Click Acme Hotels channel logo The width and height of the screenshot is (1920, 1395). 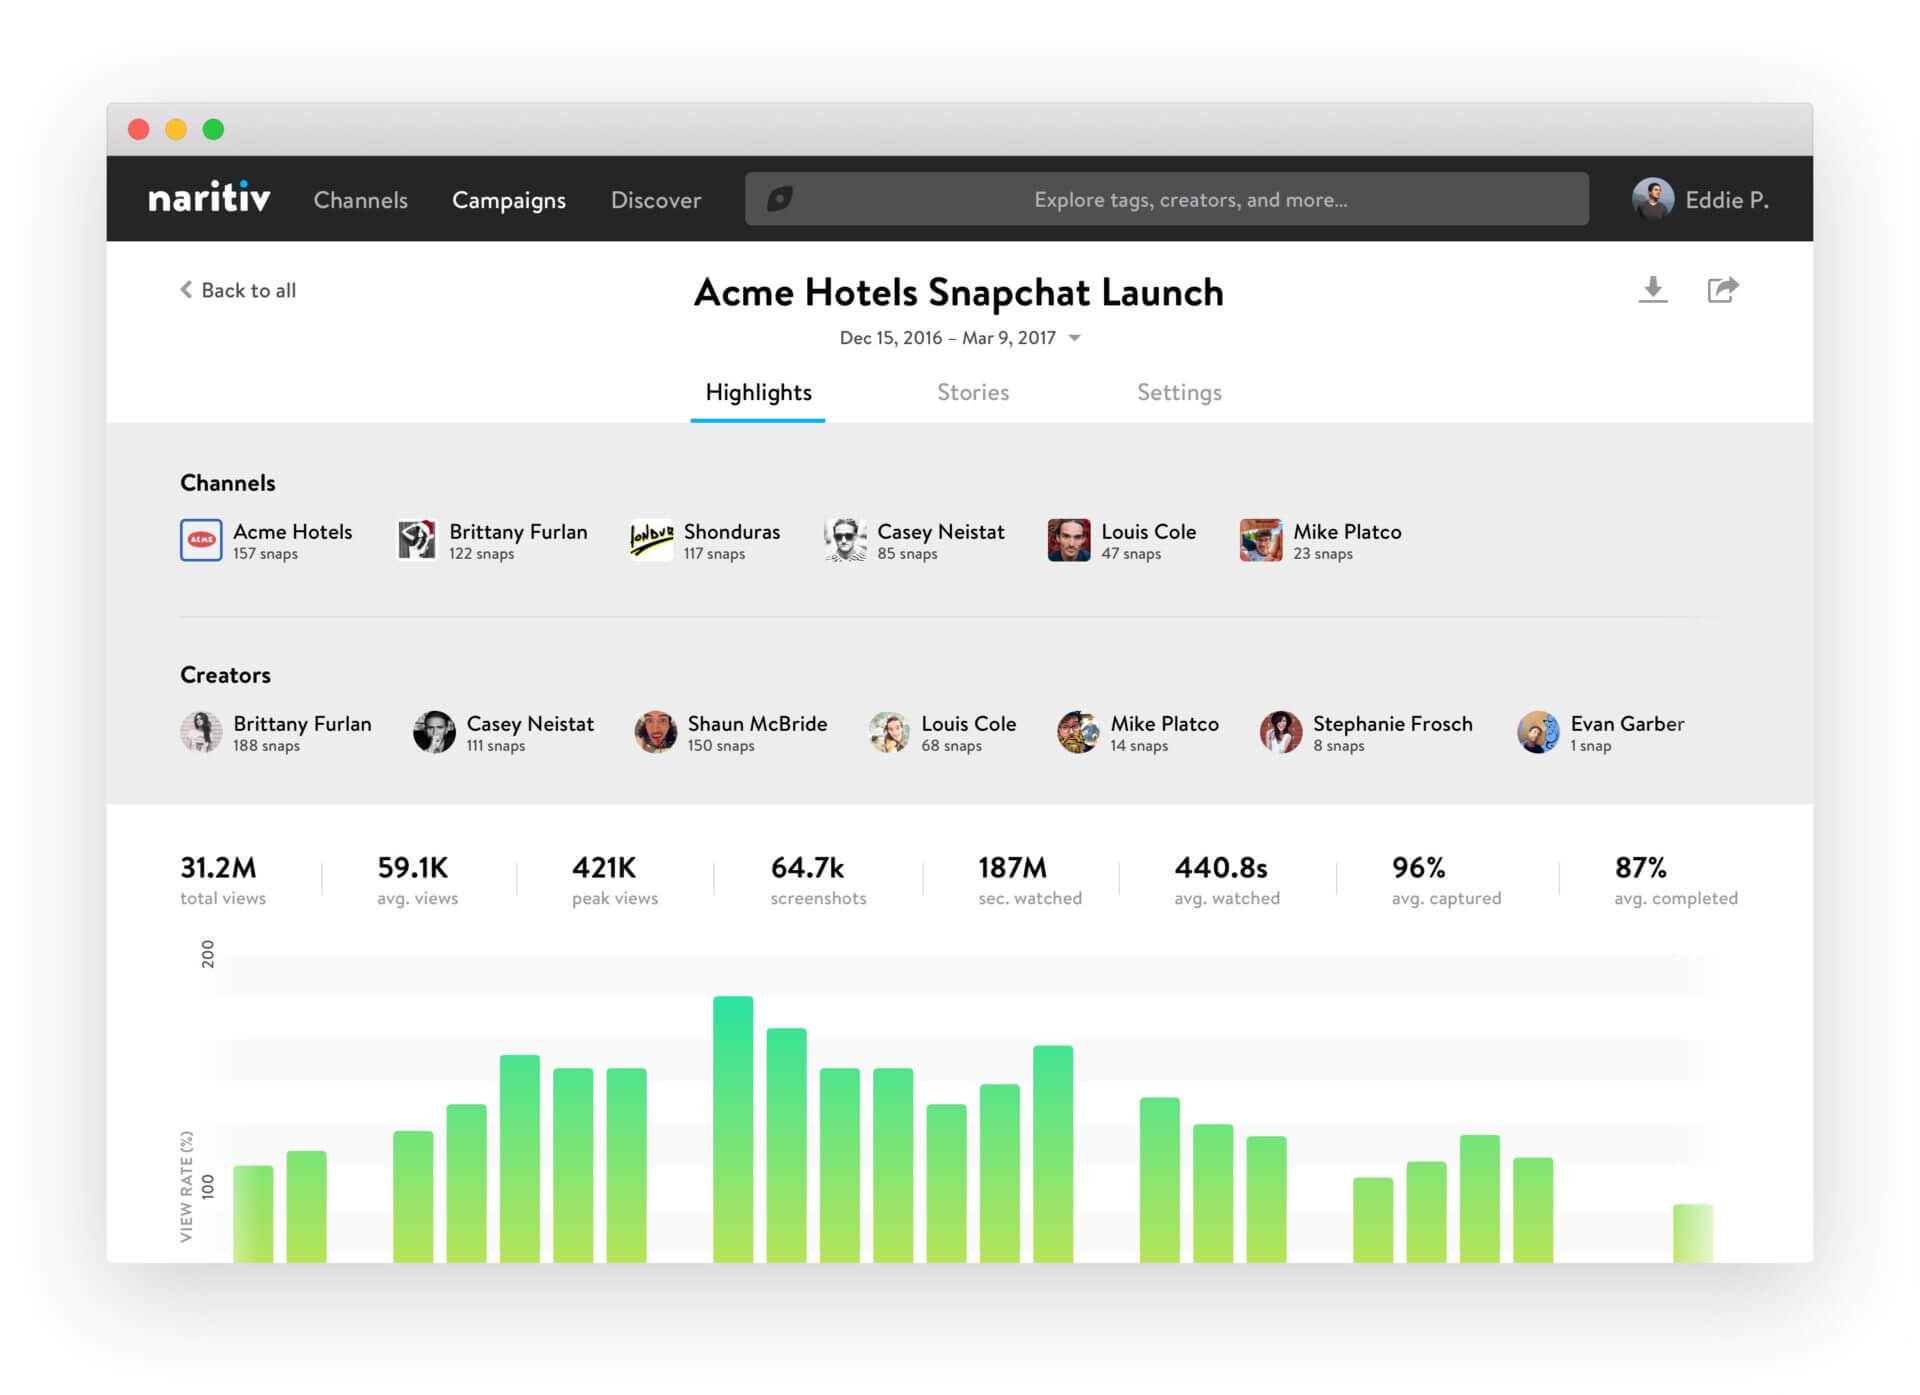201,540
